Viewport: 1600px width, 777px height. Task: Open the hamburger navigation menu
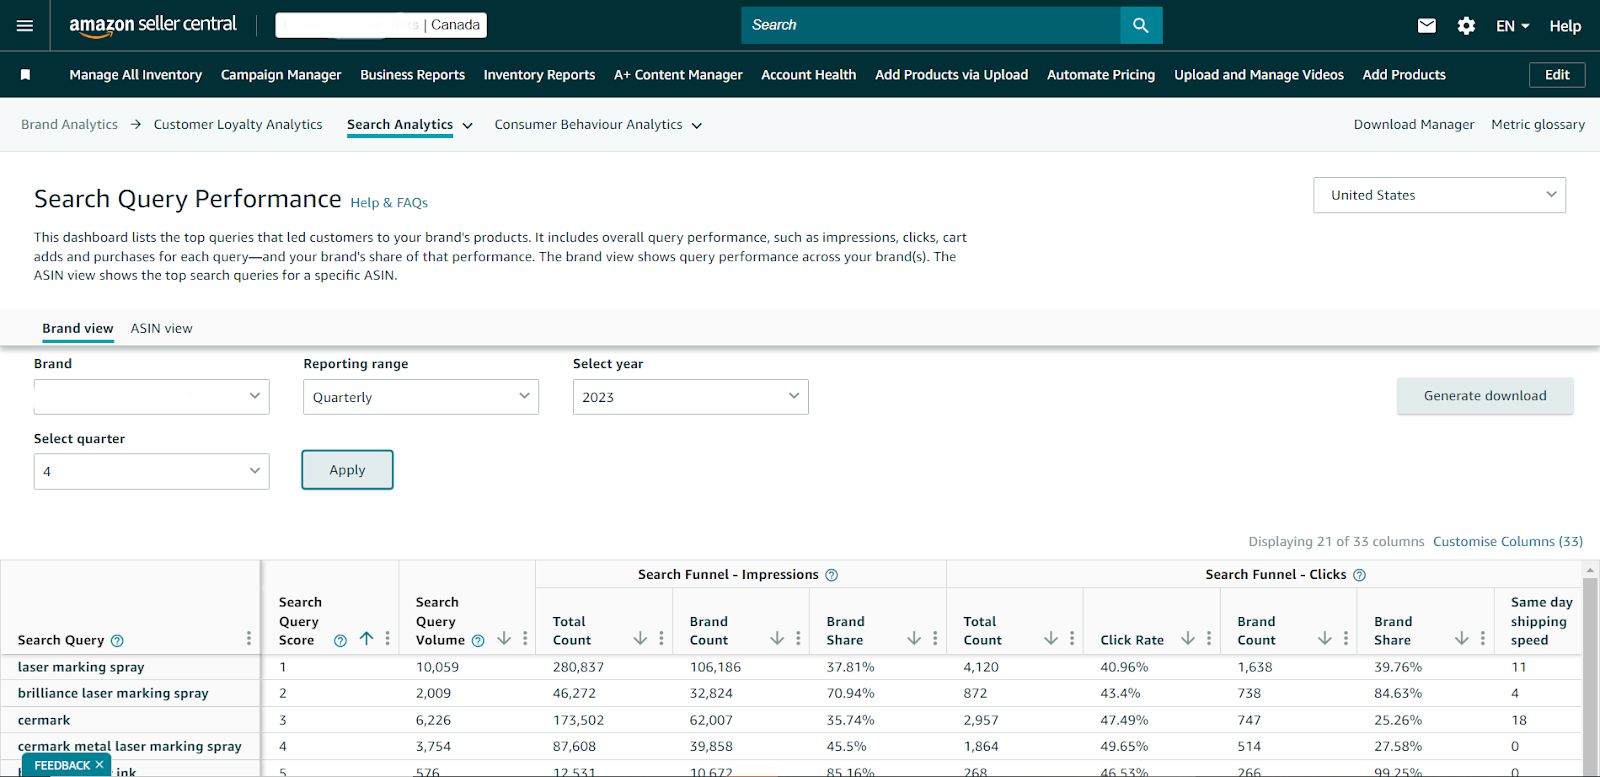25,25
